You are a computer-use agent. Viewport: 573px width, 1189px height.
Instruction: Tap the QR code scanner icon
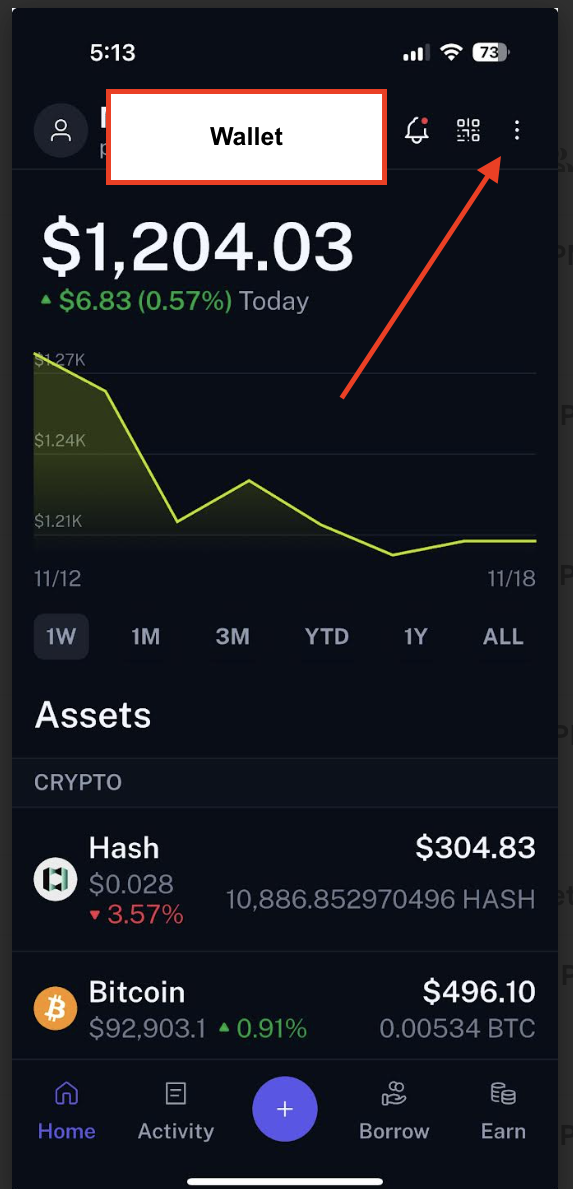pyautogui.click(x=468, y=130)
